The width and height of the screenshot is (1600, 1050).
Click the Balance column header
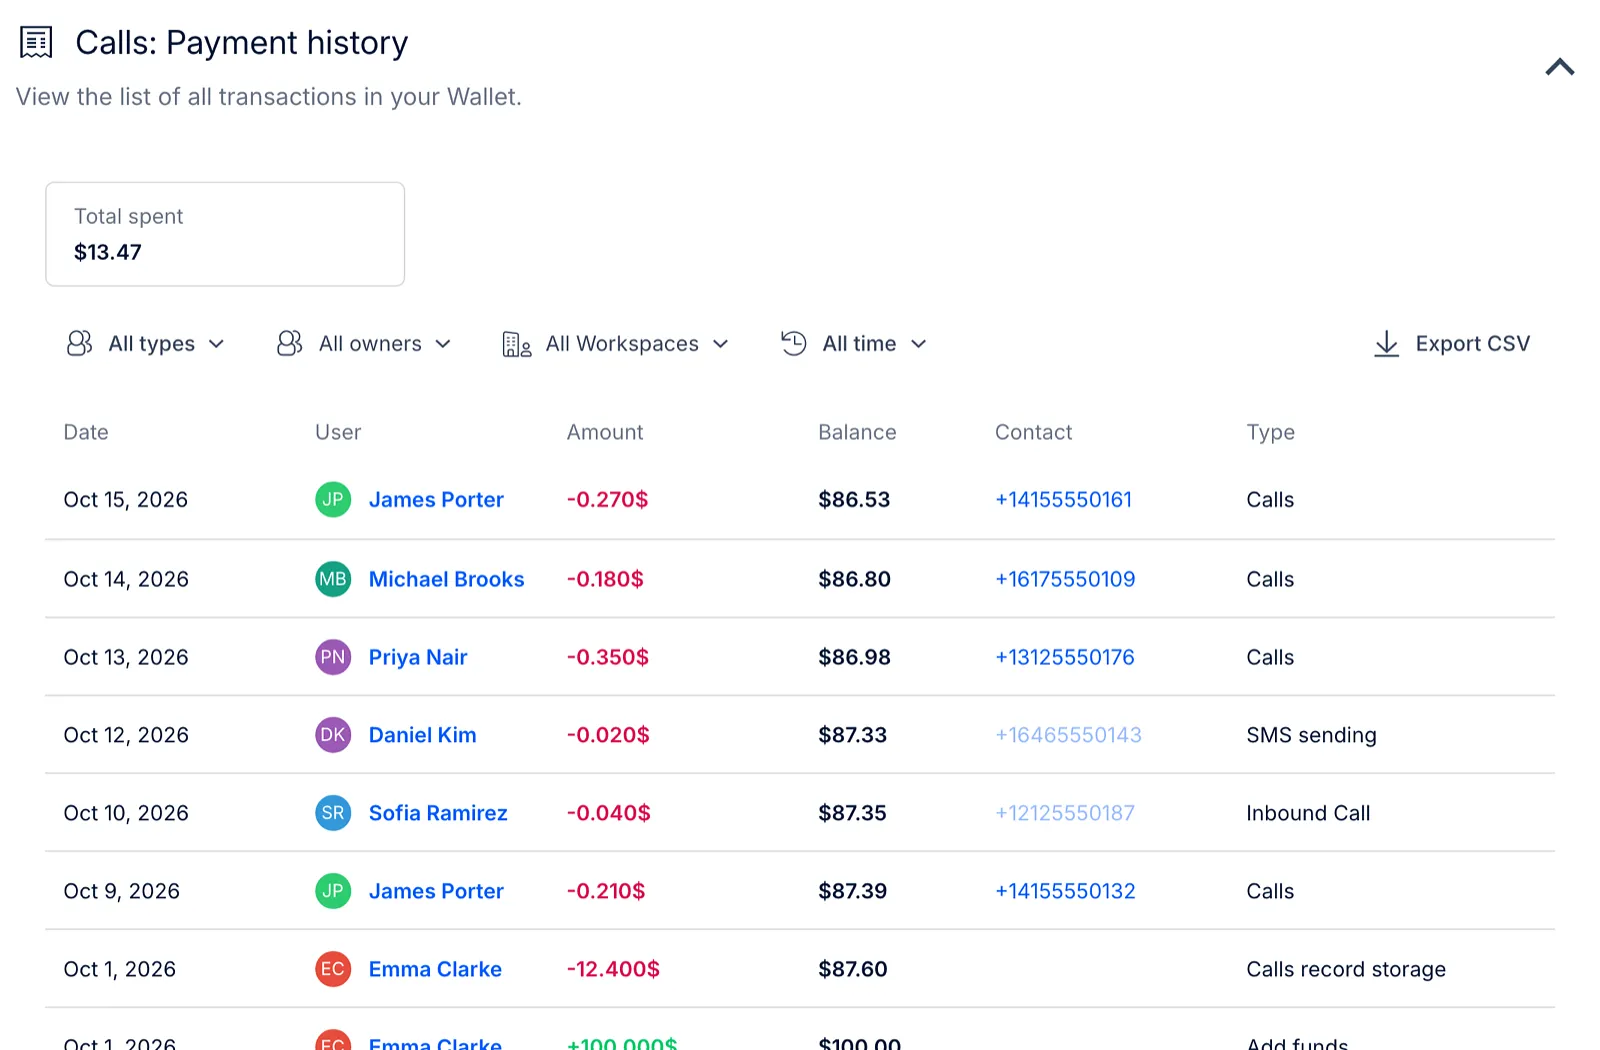tap(857, 433)
